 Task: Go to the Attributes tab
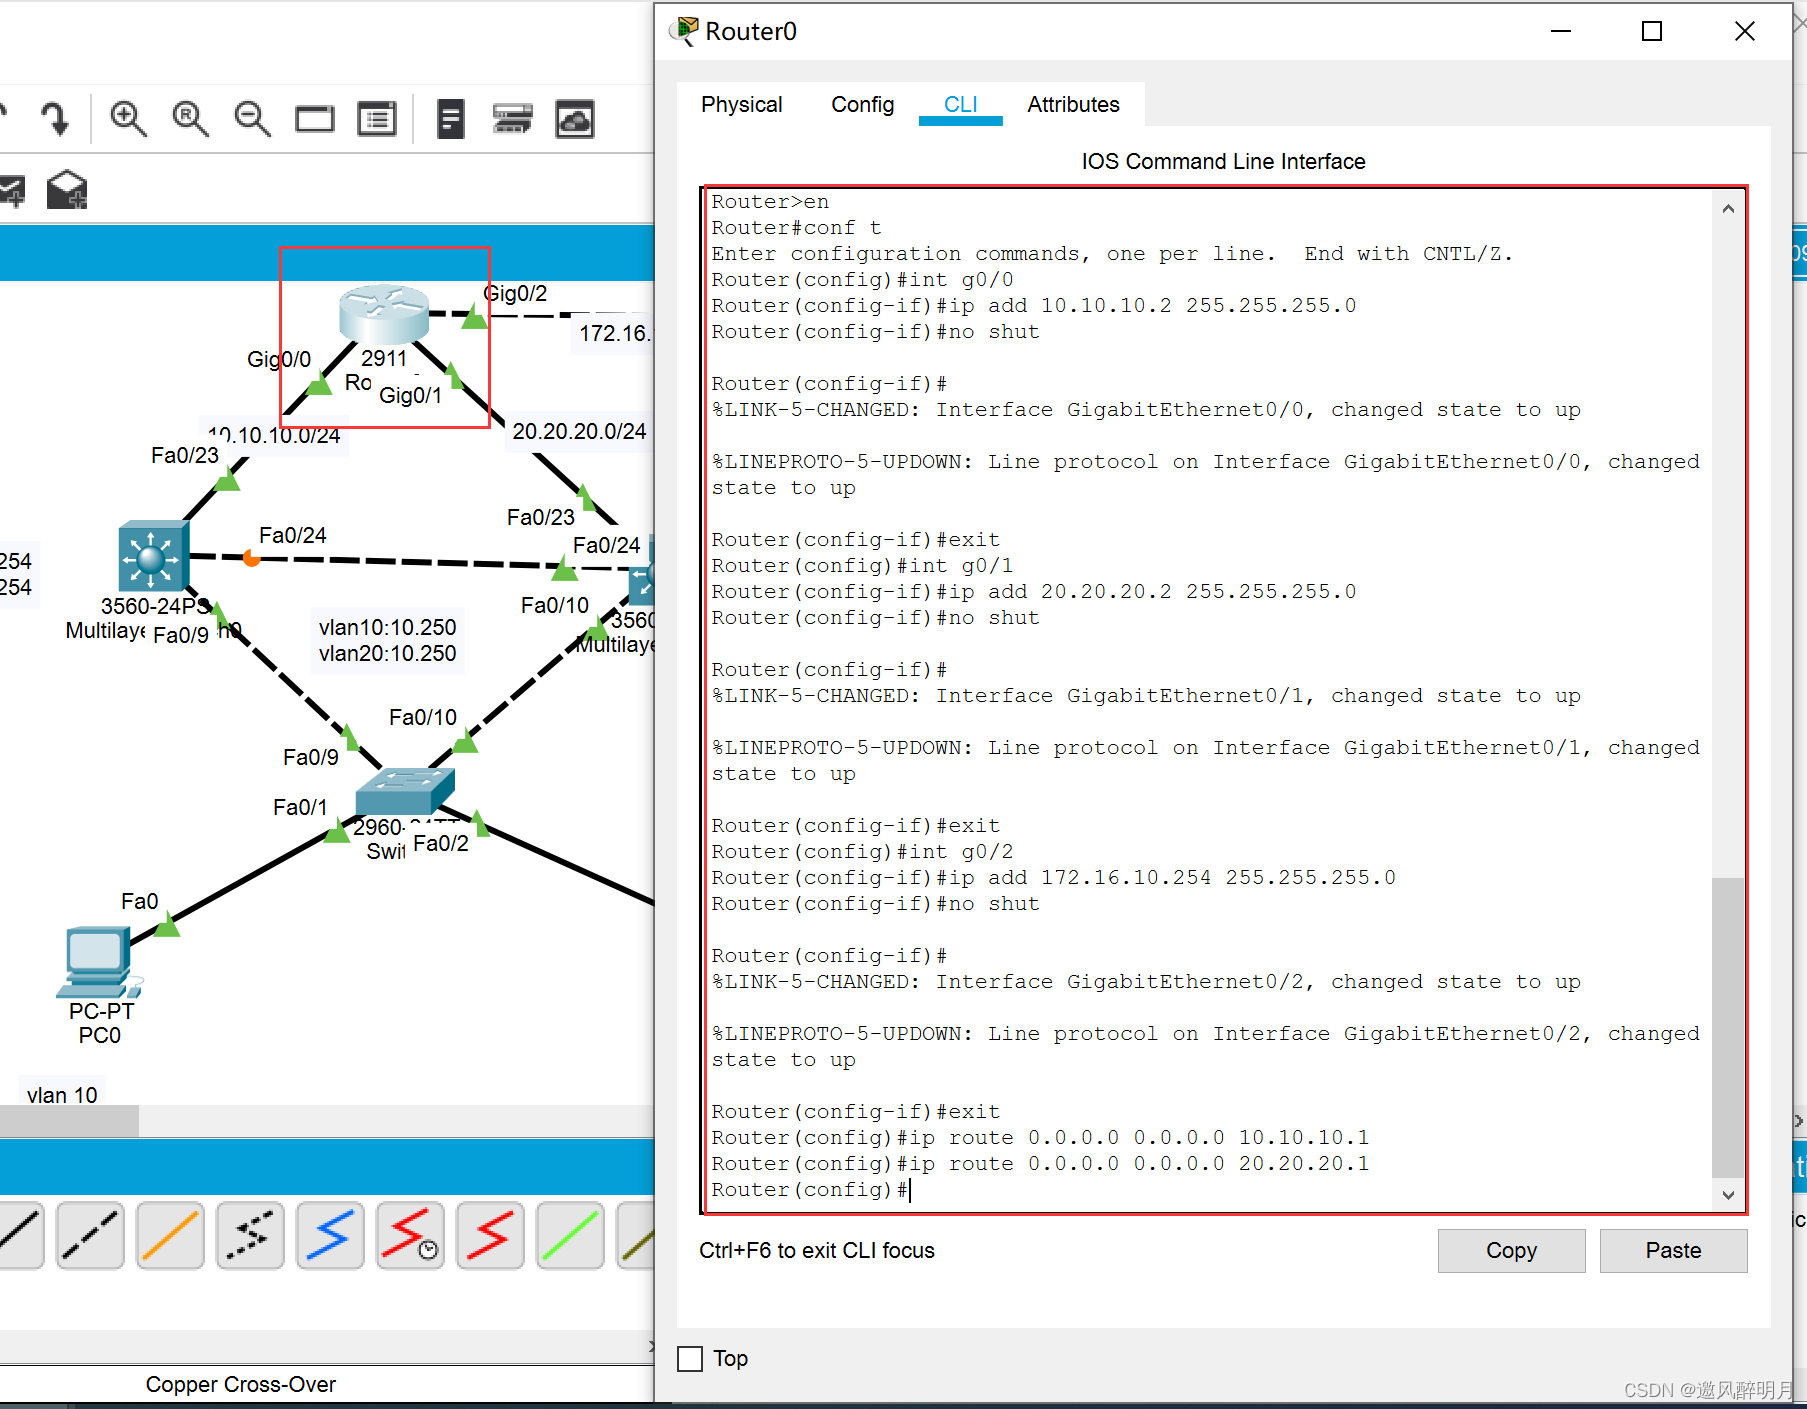(1073, 105)
